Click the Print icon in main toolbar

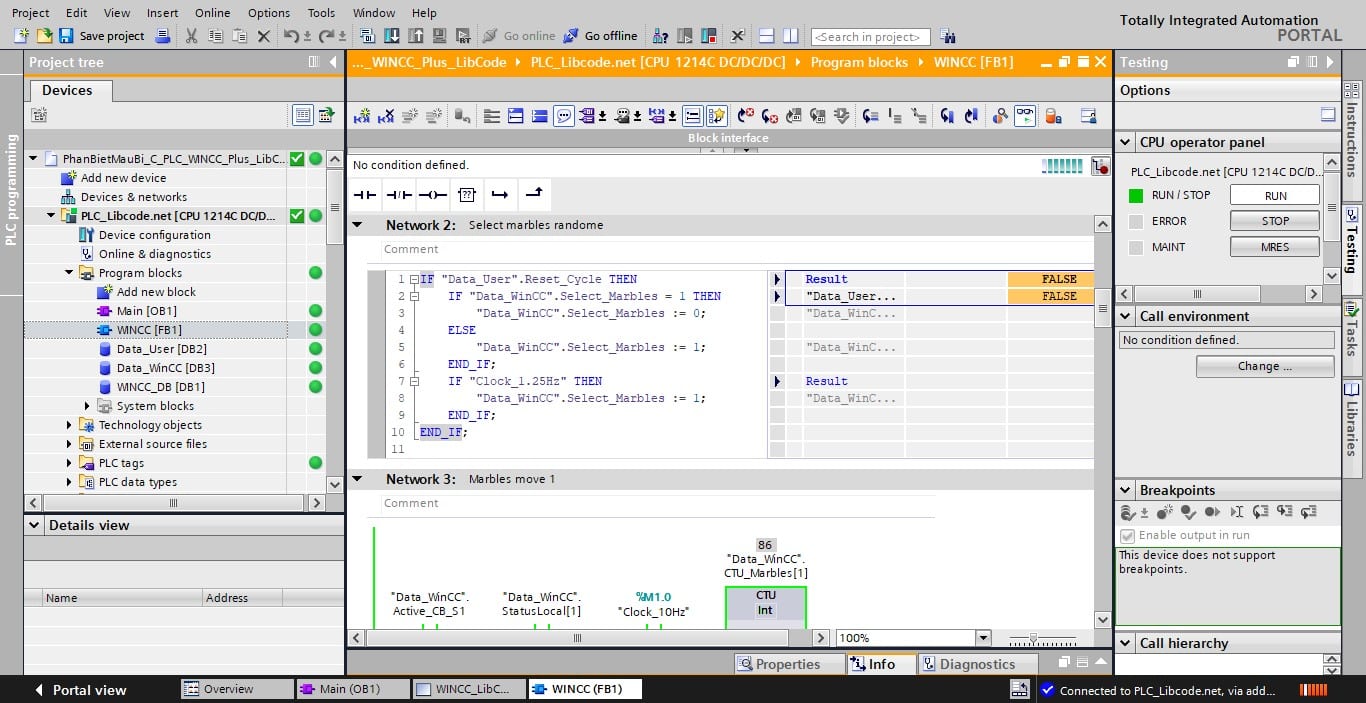point(164,36)
